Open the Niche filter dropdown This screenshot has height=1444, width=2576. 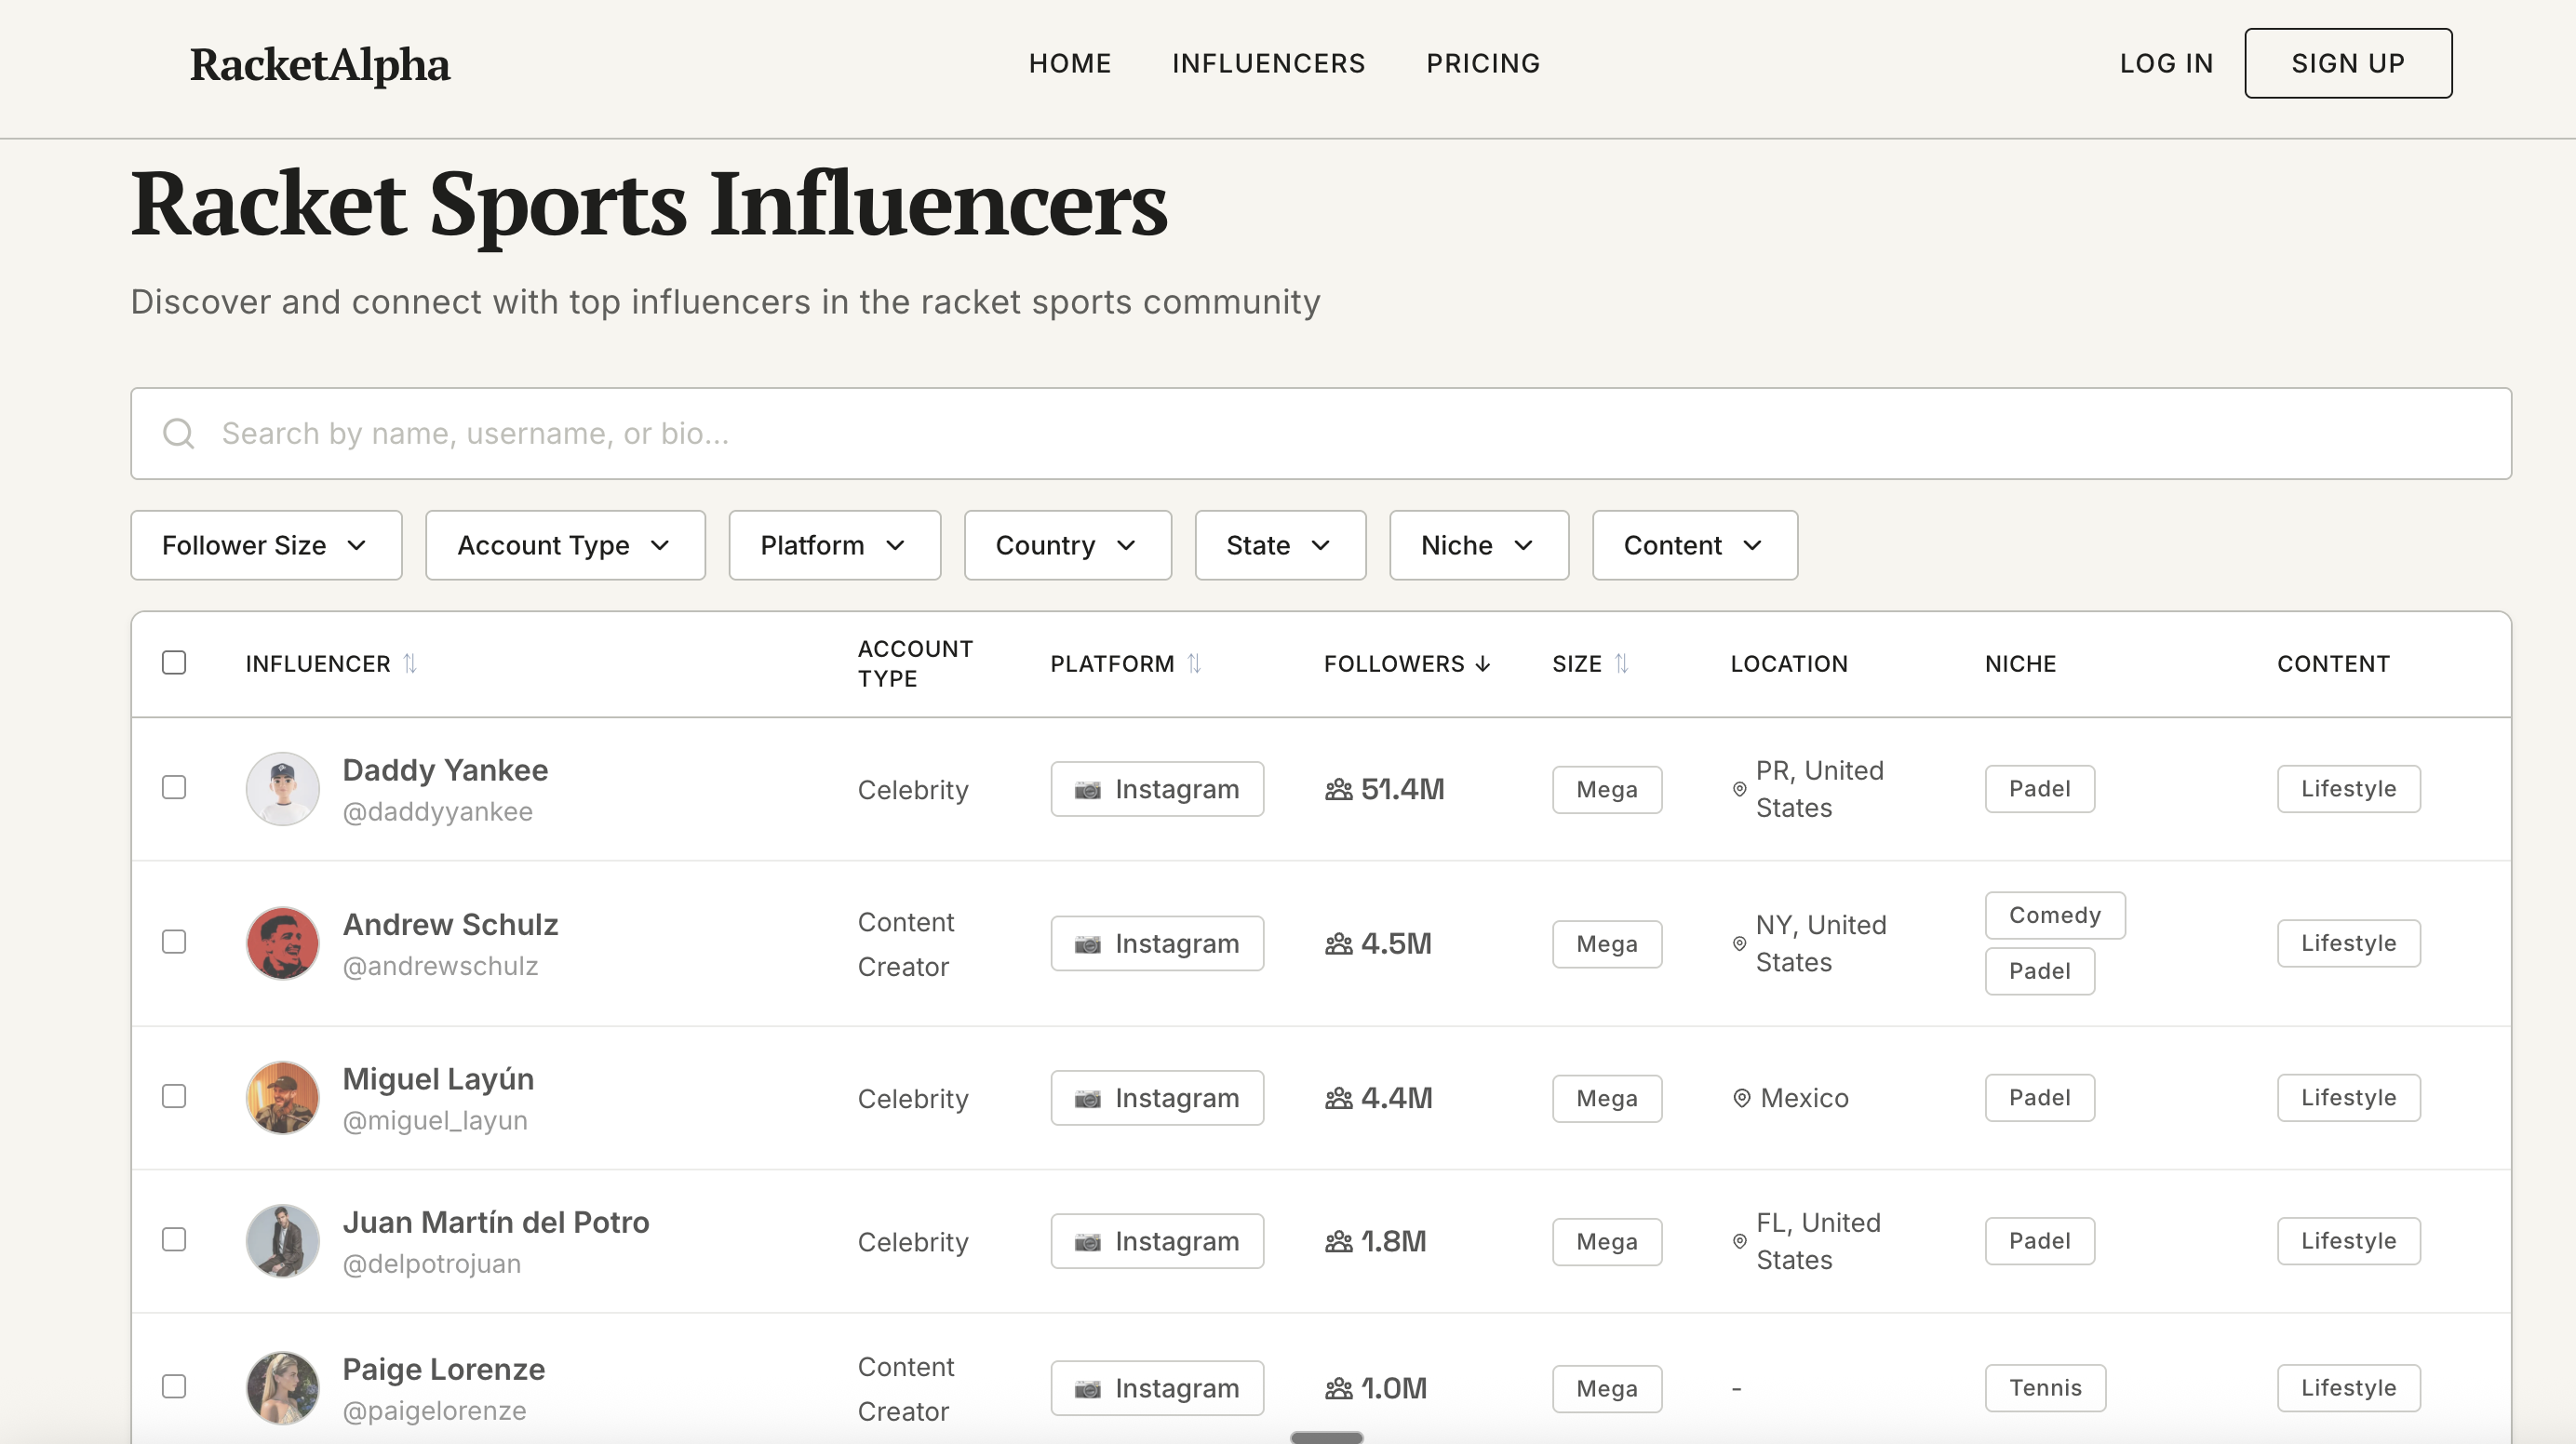coord(1478,545)
